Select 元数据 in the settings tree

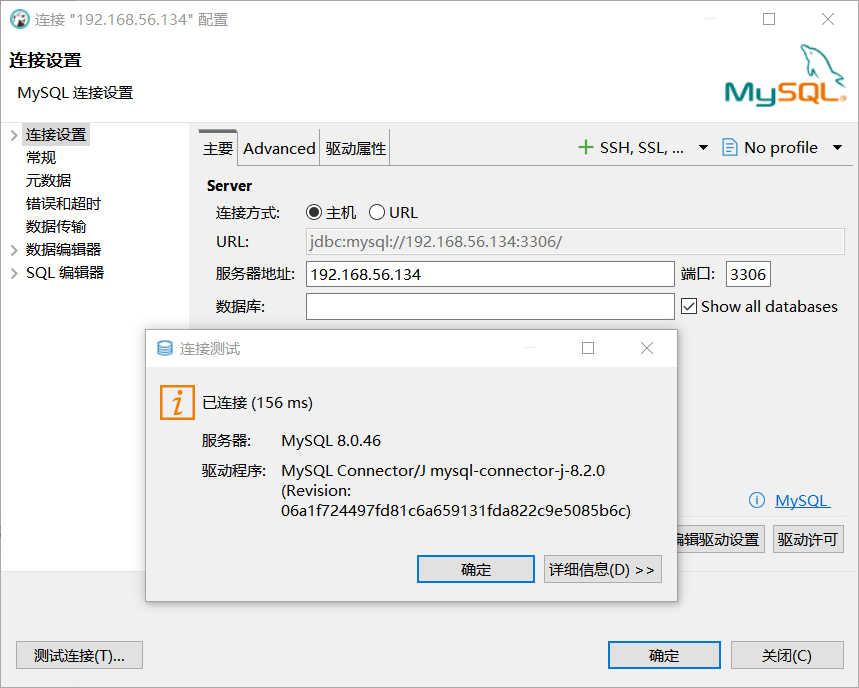click(48, 181)
